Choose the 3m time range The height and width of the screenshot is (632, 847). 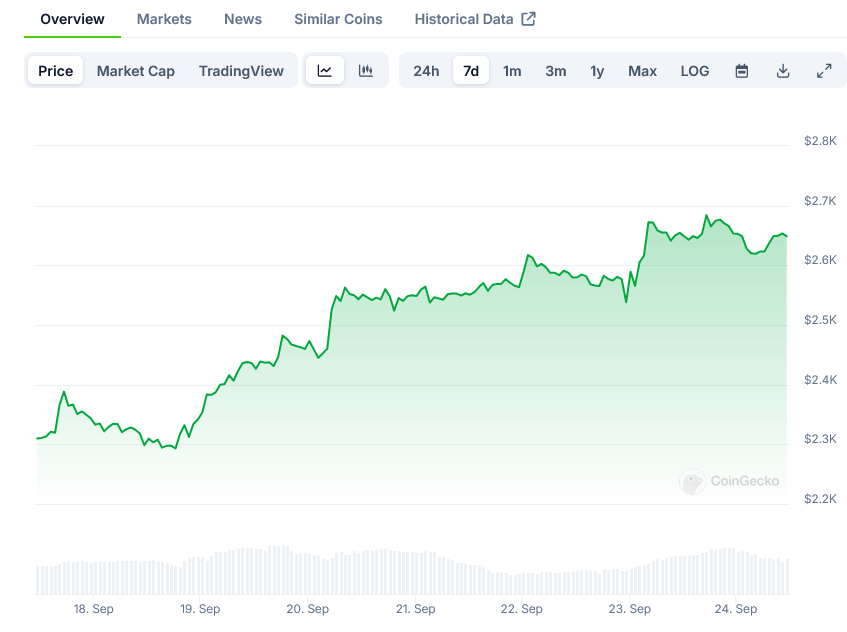pyautogui.click(x=556, y=71)
